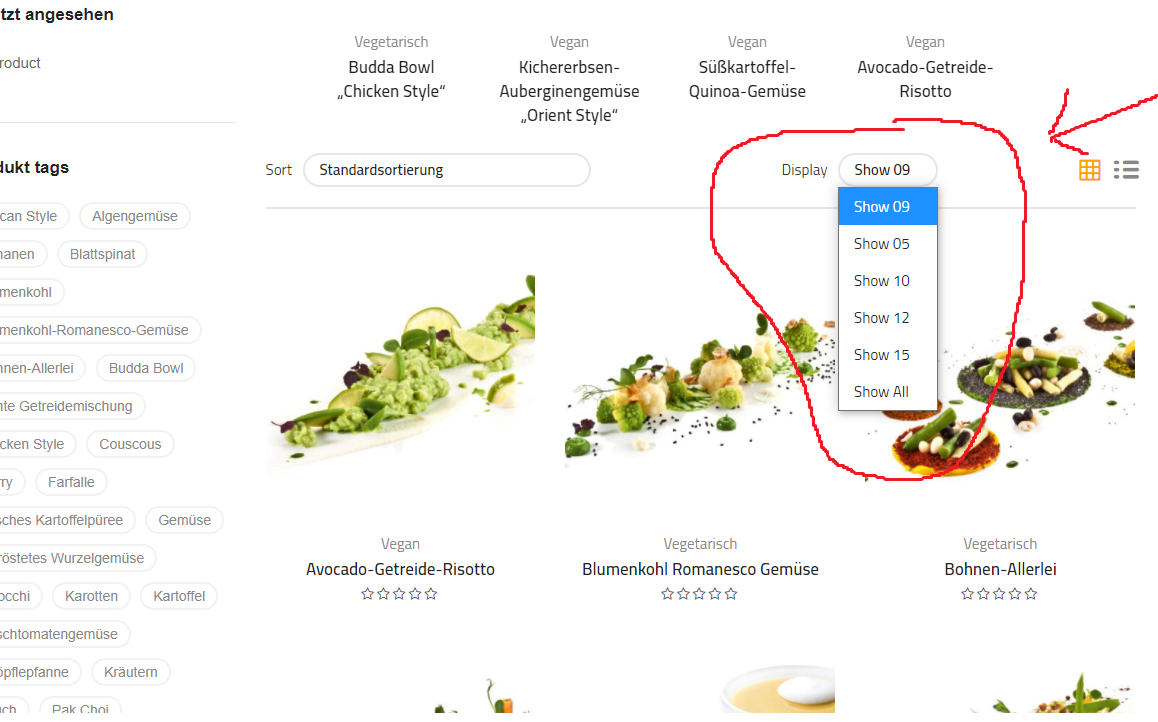Screen dimensions: 1158x722
Task: Open Süßkartoffel-Quinoa-Gemüse recently viewed item
Action: point(747,79)
